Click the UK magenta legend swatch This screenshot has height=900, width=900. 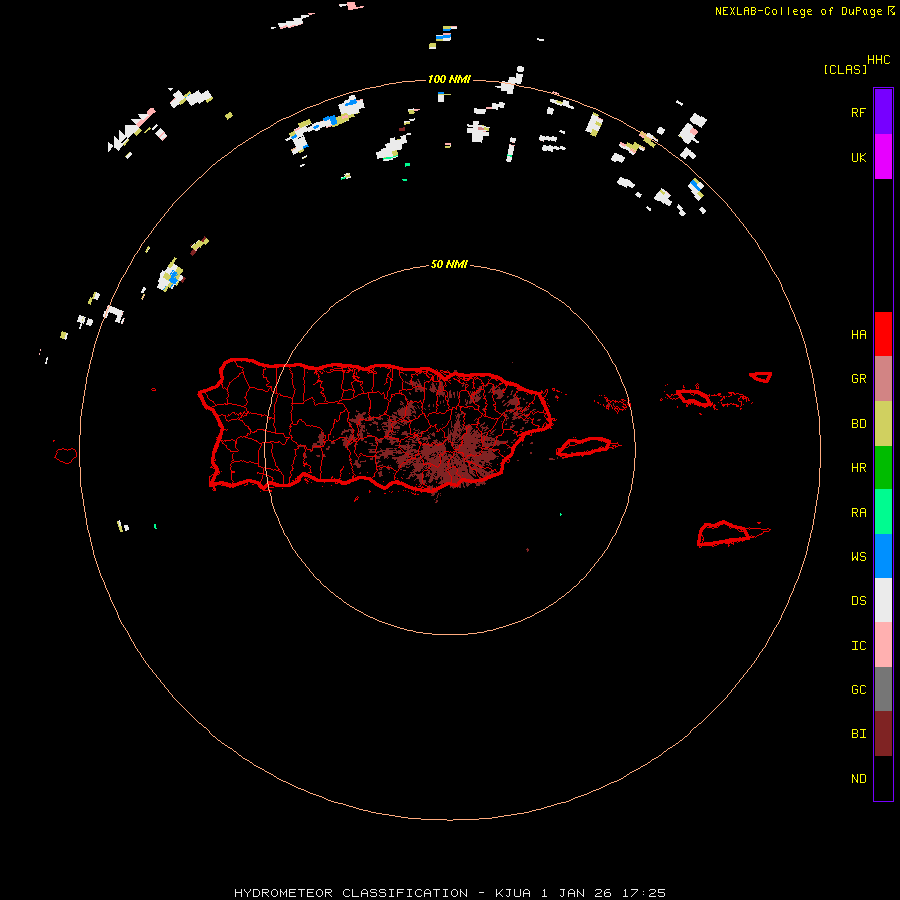[883, 157]
